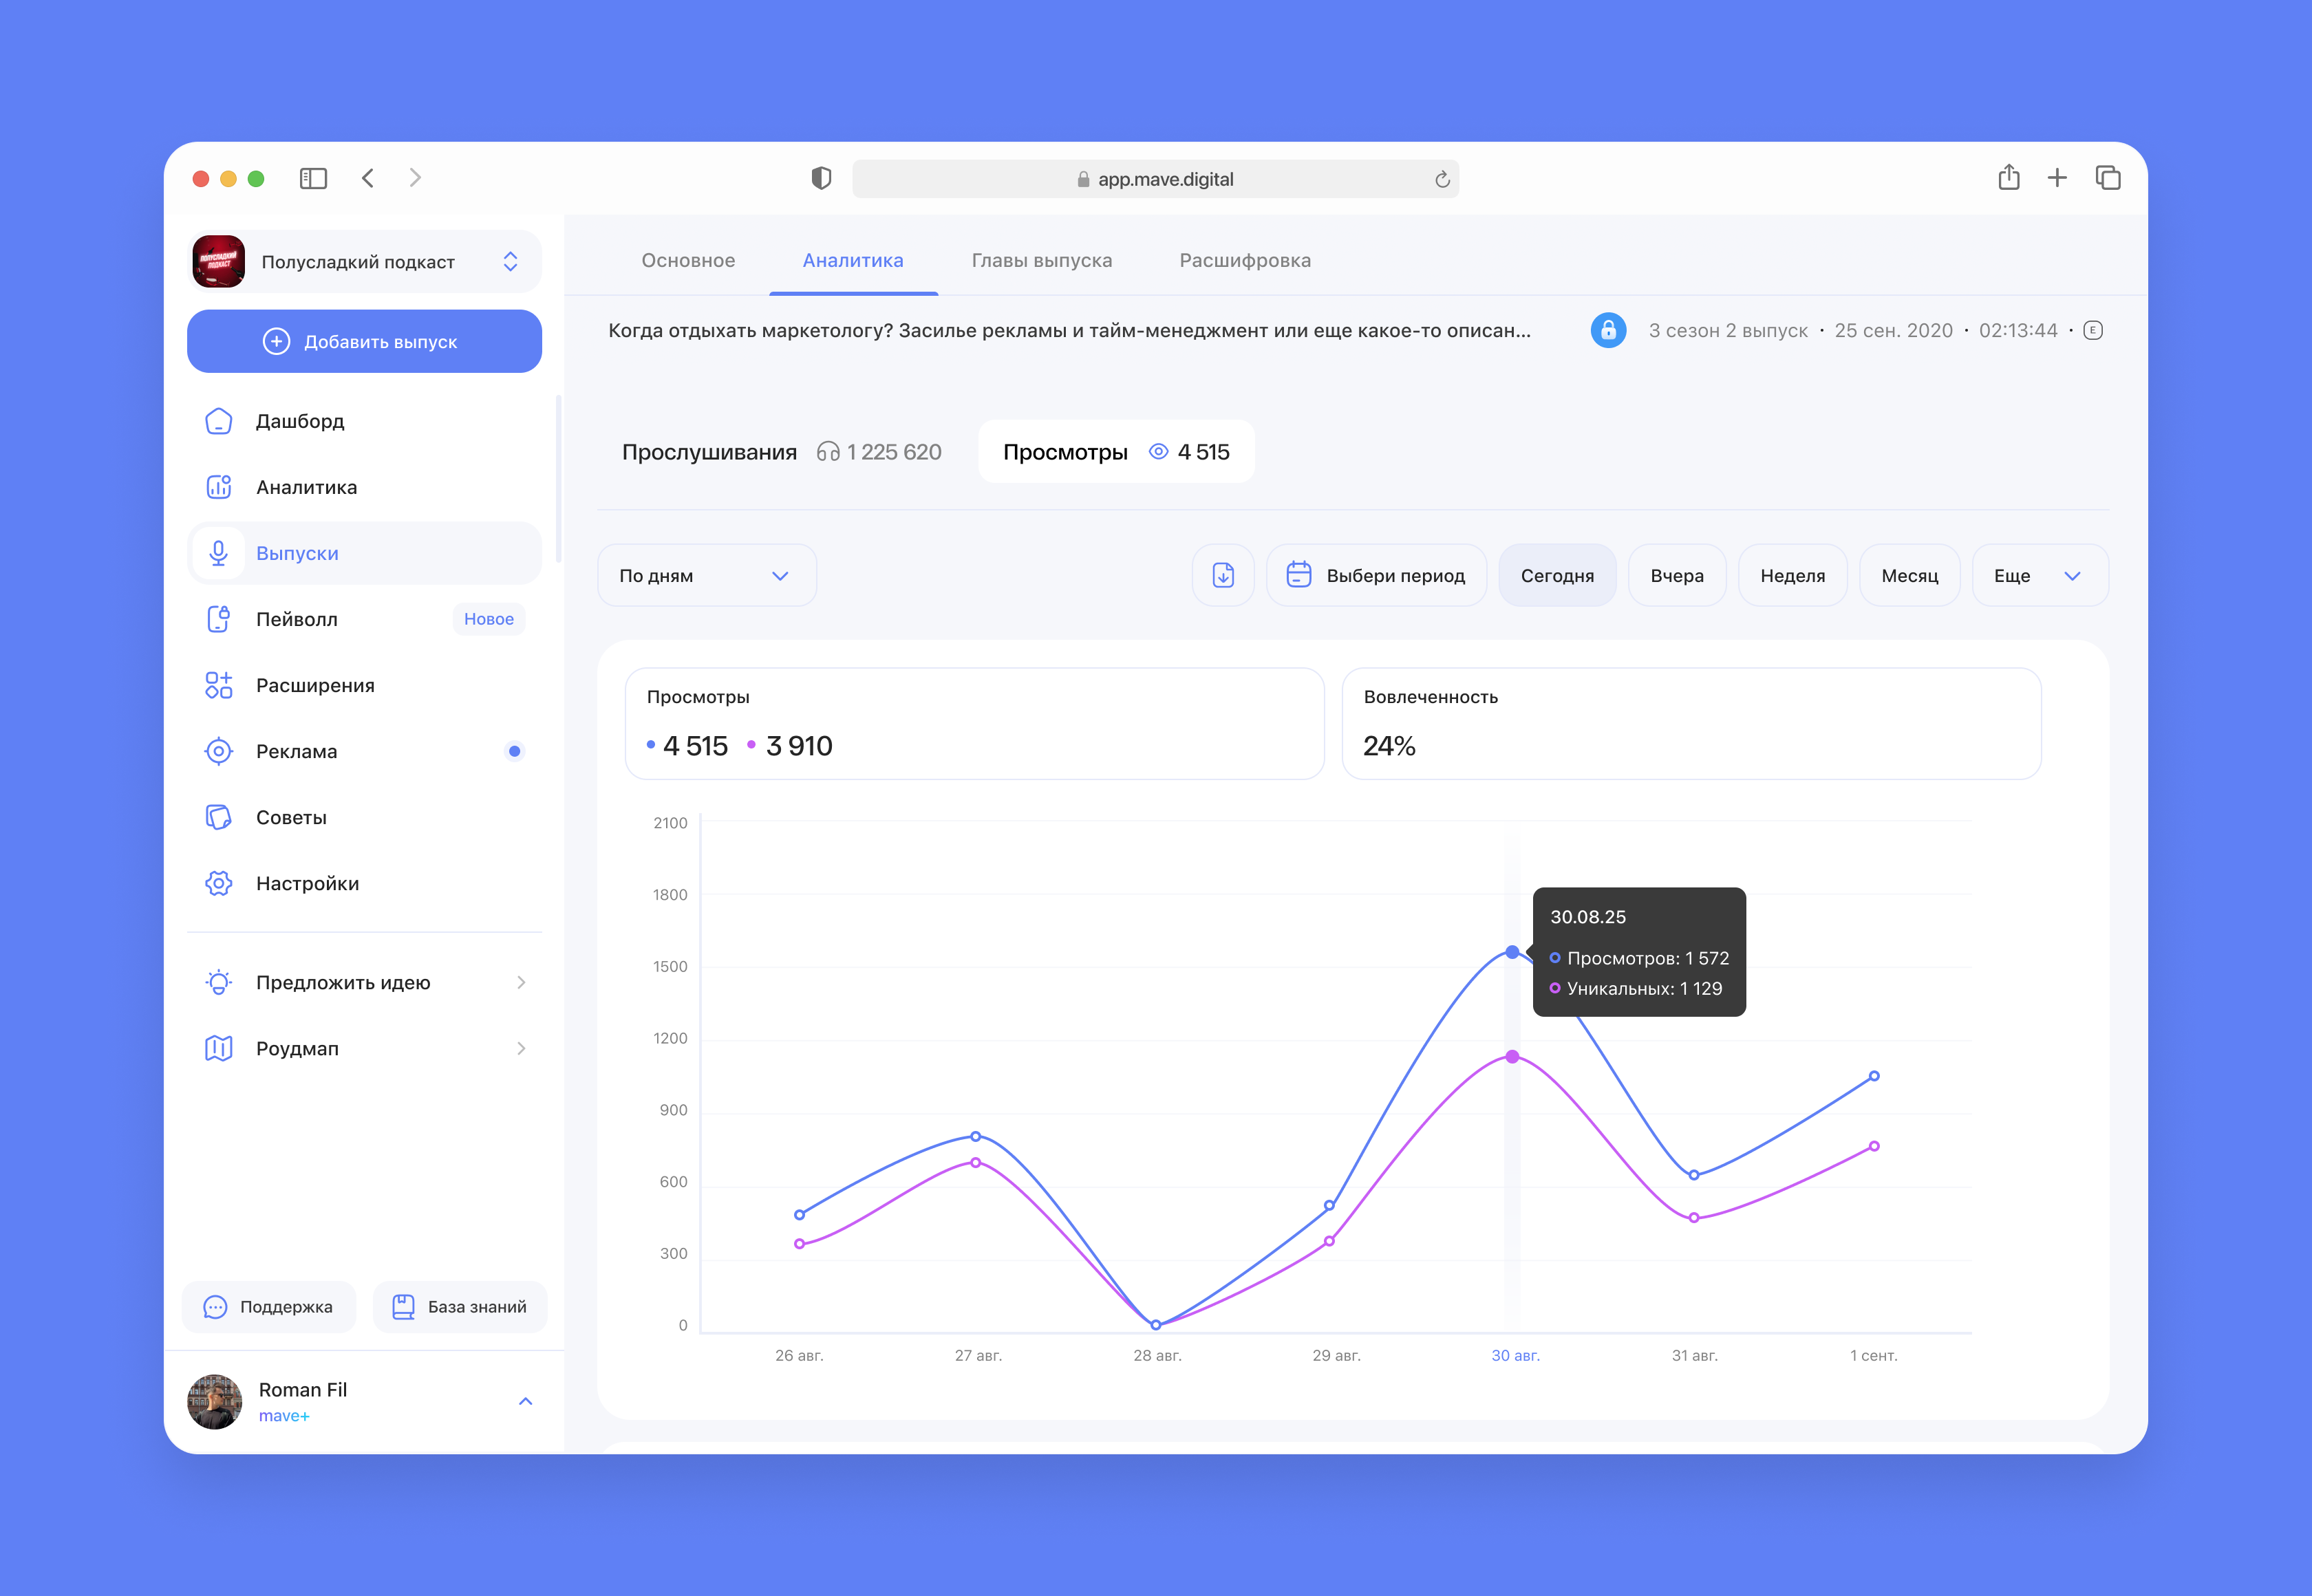Switch to the Расшифровка tab
This screenshot has width=2312, height=1596.
point(1245,260)
